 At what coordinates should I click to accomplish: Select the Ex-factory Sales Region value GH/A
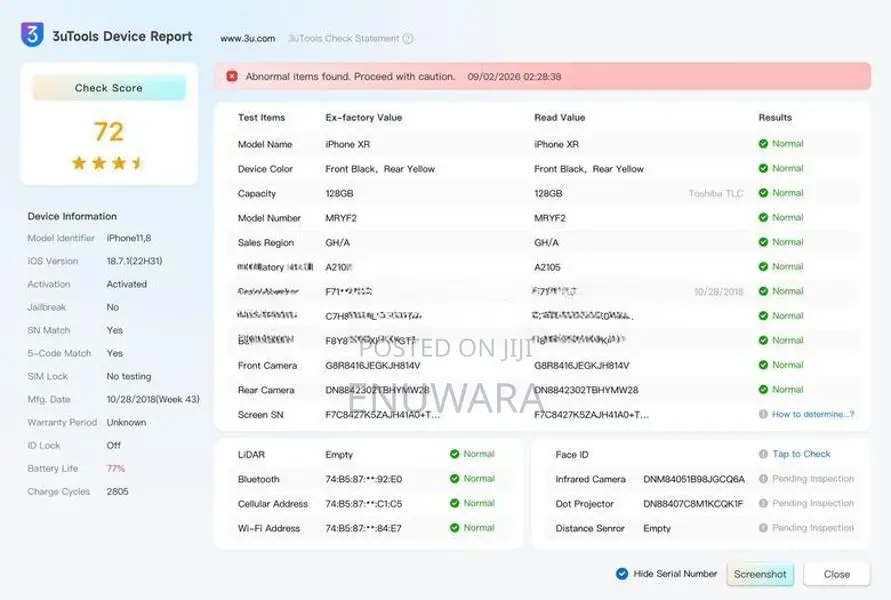pos(338,243)
